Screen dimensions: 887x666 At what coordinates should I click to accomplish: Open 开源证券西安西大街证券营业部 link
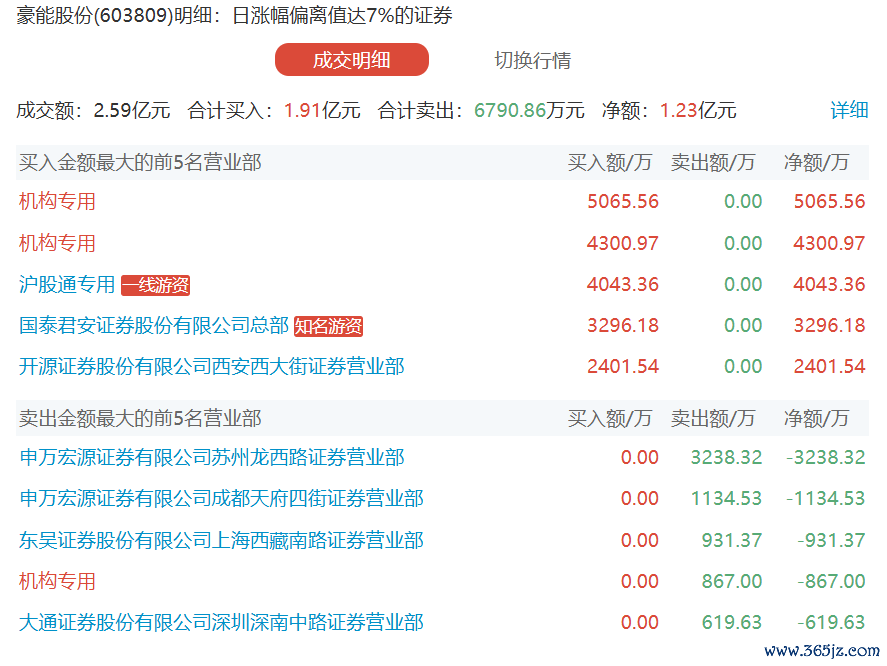(212, 367)
